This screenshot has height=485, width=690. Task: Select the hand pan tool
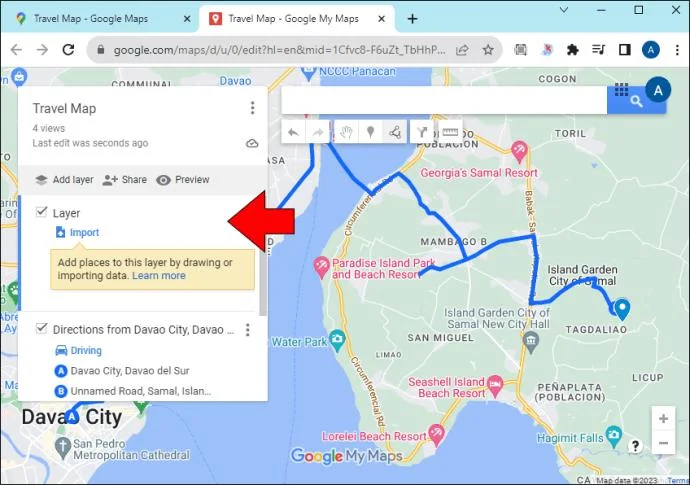pos(347,132)
